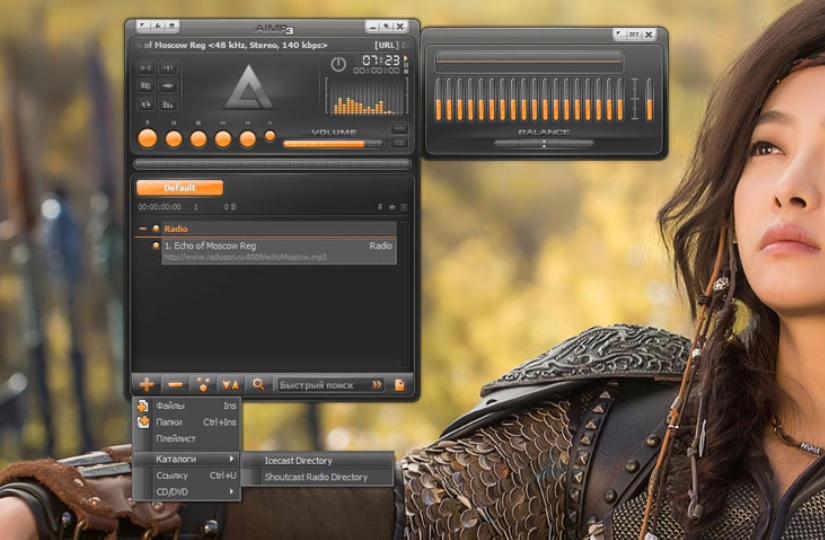Click the magnifier search icon

pyautogui.click(x=258, y=384)
